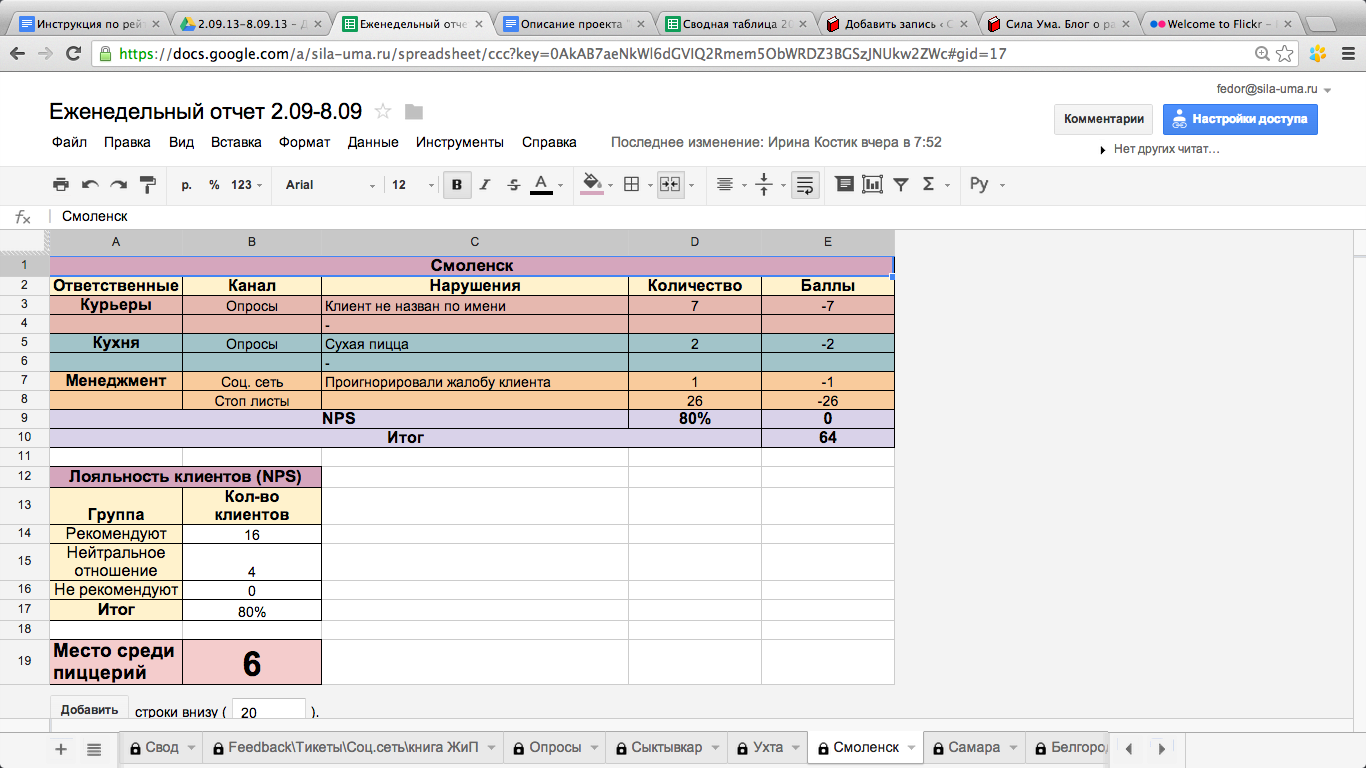Add a new sheet with plus icon
Image resolution: width=1366 pixels, height=768 pixels.
[61, 748]
